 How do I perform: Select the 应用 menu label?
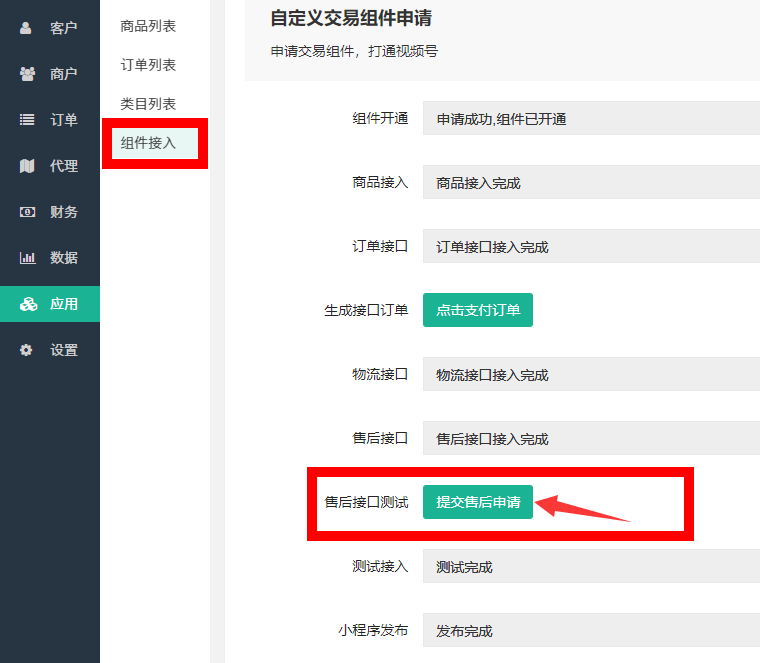tap(63, 304)
